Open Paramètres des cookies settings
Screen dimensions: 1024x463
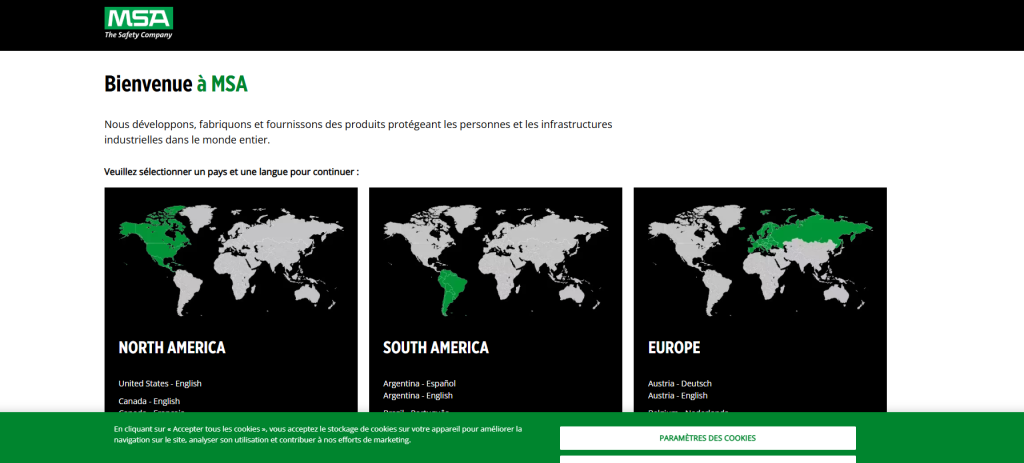(x=707, y=438)
